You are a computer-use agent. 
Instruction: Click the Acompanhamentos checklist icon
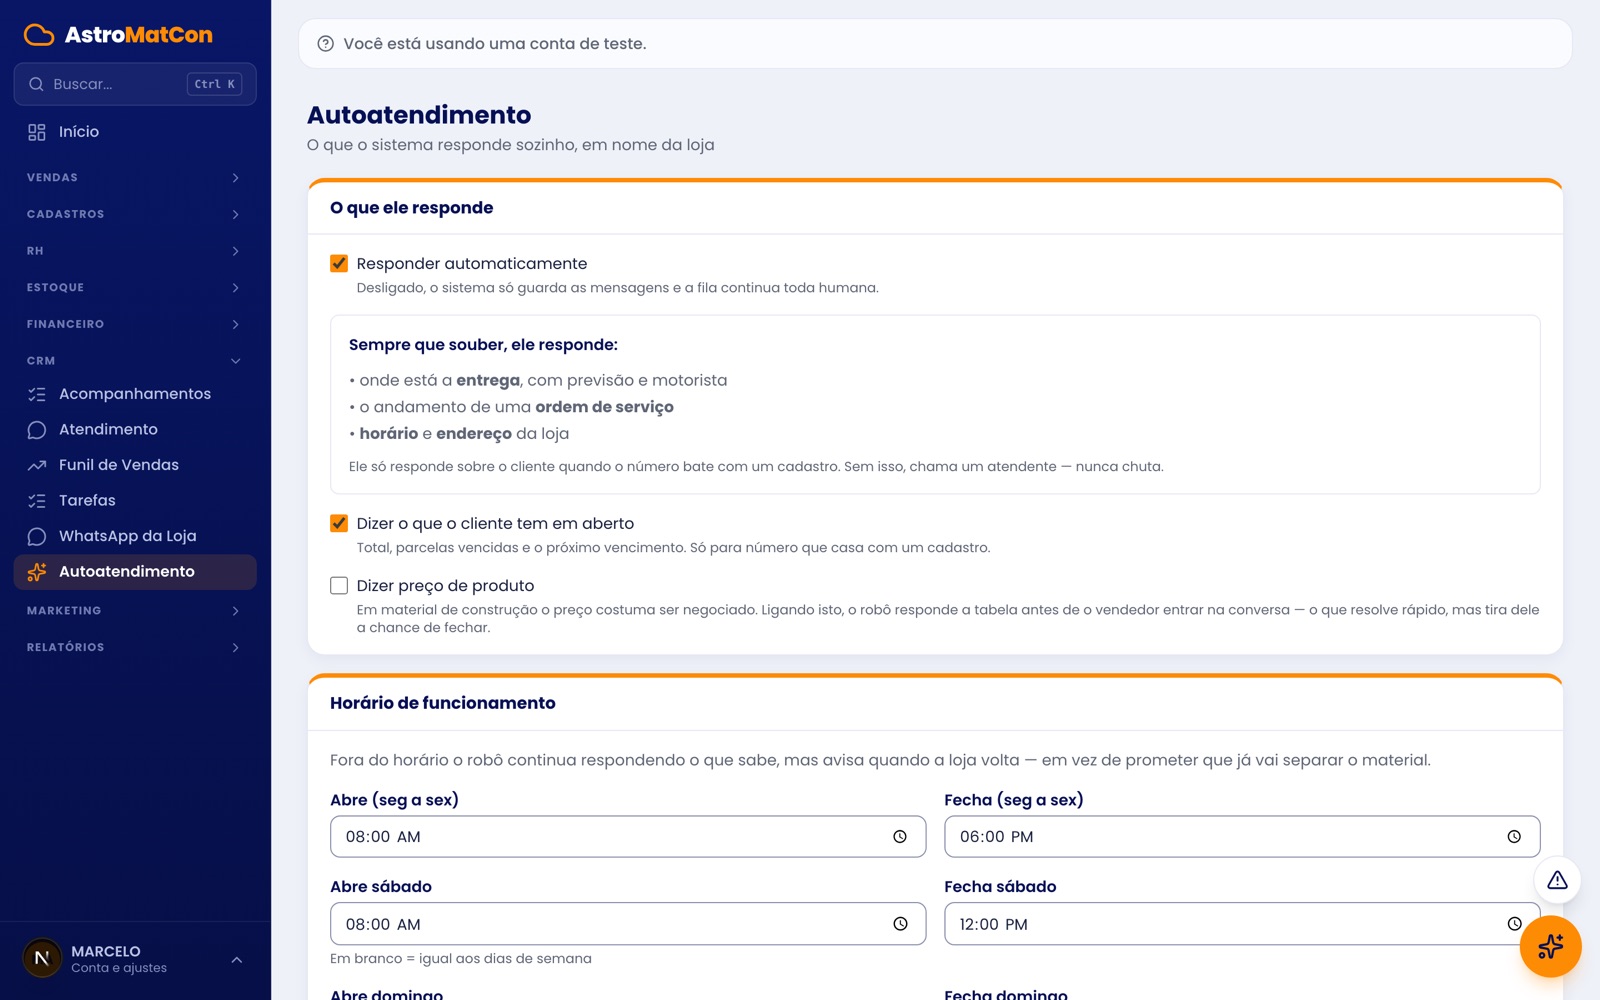pyautogui.click(x=37, y=394)
